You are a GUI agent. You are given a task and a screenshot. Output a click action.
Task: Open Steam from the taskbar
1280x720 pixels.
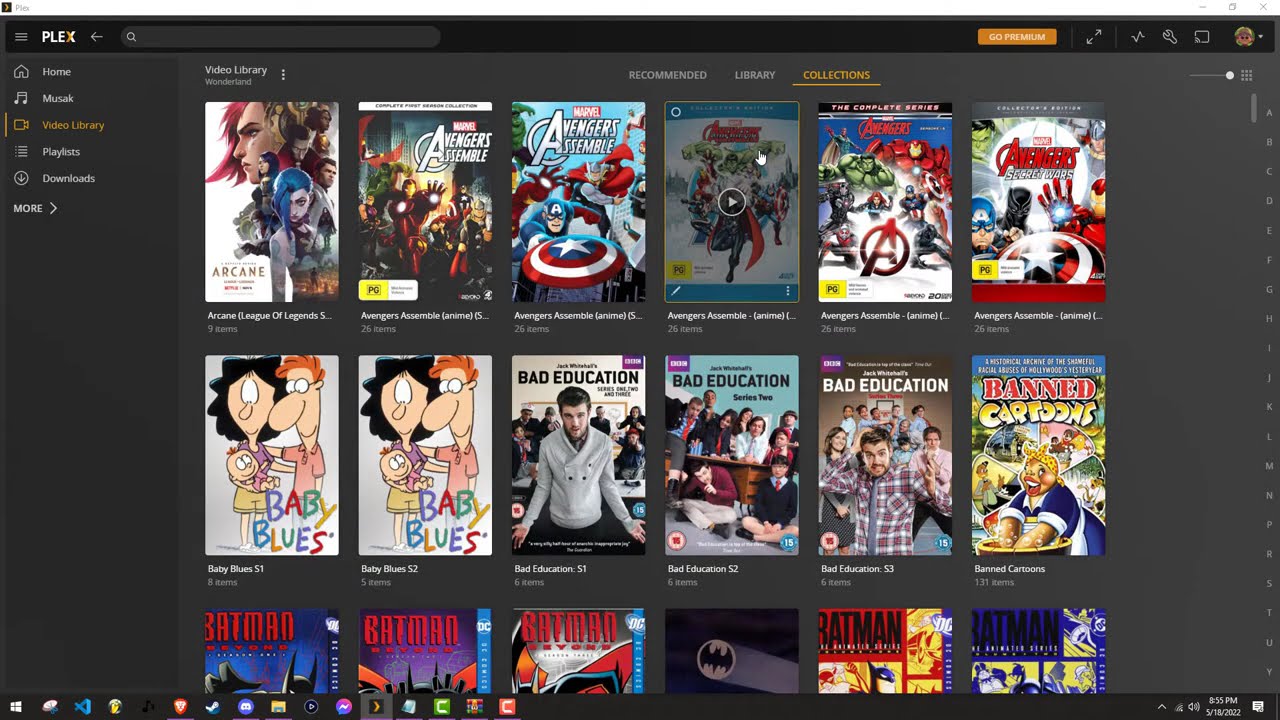pos(213,707)
